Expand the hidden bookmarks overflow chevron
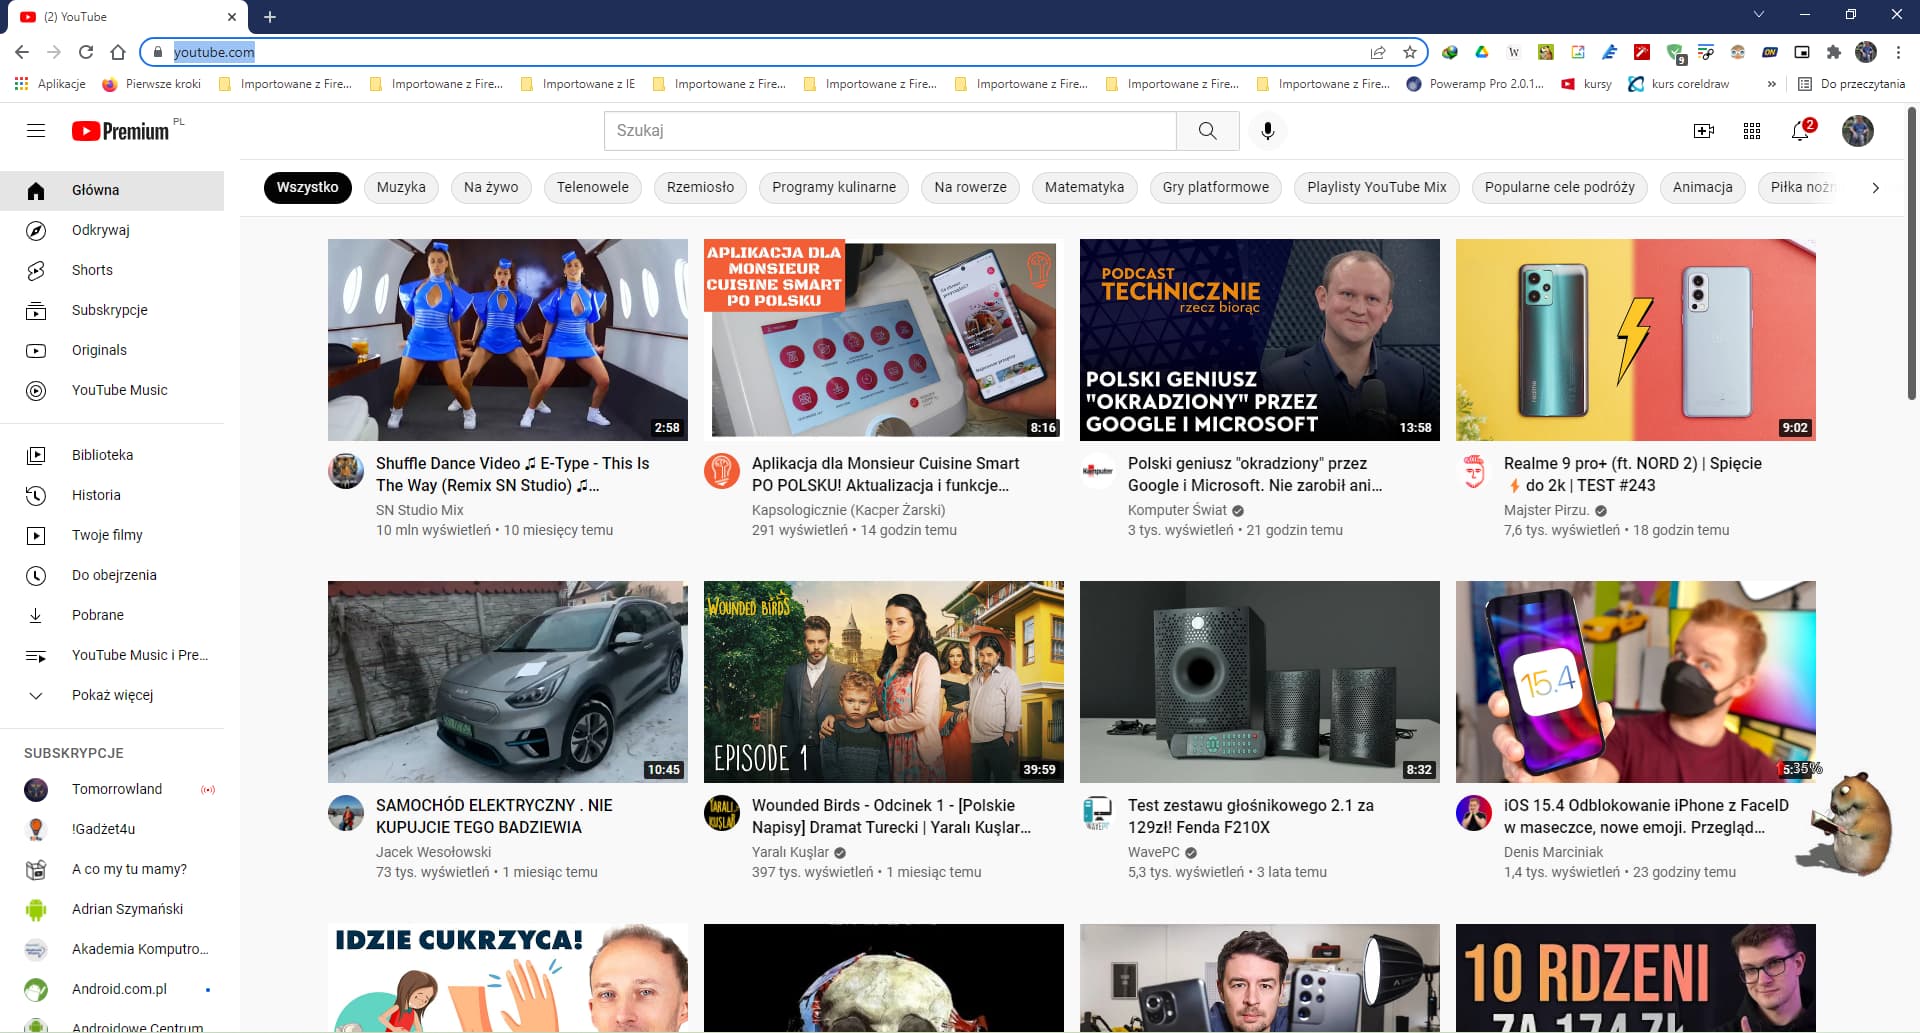The image size is (1920, 1033). click(x=1771, y=84)
